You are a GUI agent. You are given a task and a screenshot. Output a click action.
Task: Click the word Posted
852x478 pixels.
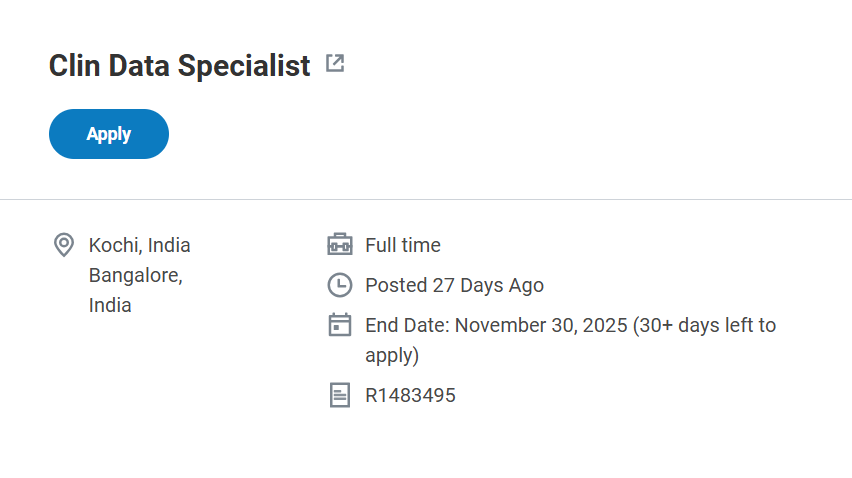(396, 285)
